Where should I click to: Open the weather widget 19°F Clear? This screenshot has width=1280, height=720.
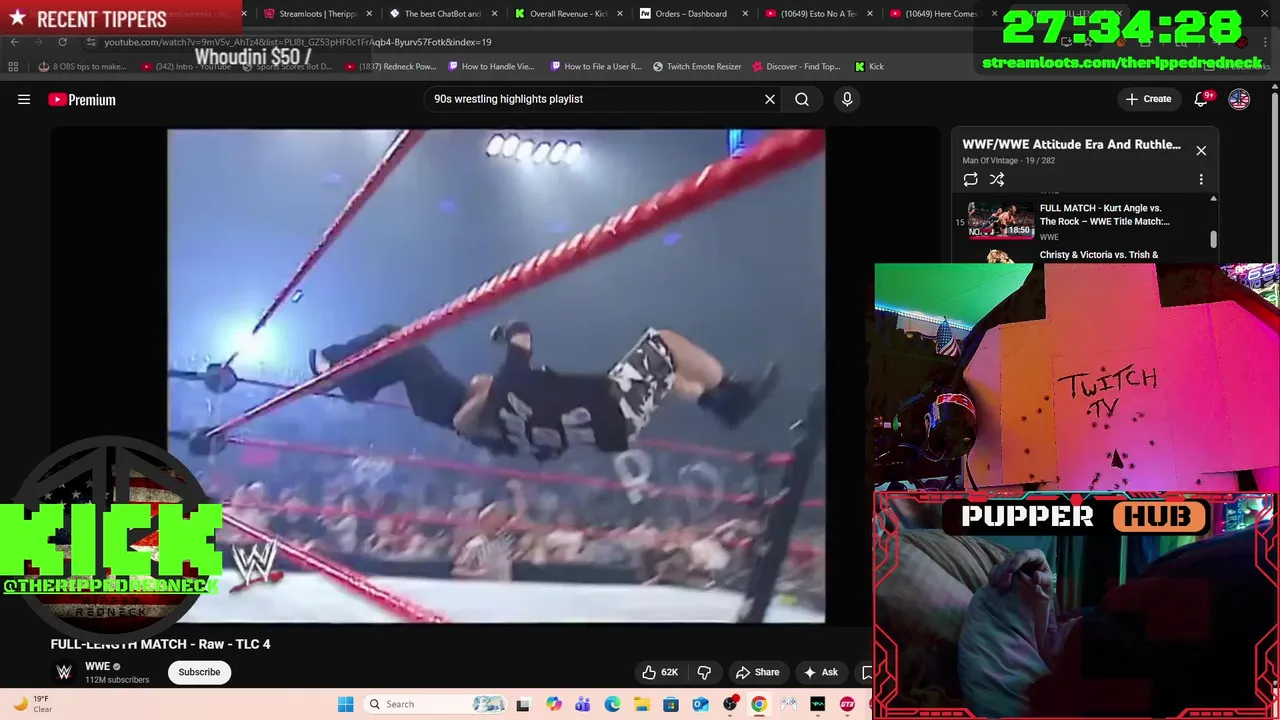[30, 704]
